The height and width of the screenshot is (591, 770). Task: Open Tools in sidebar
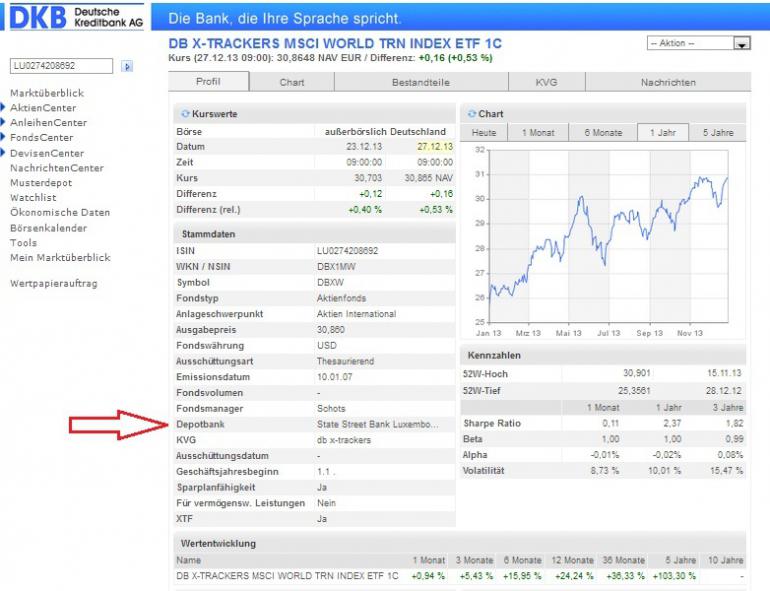tap(24, 243)
